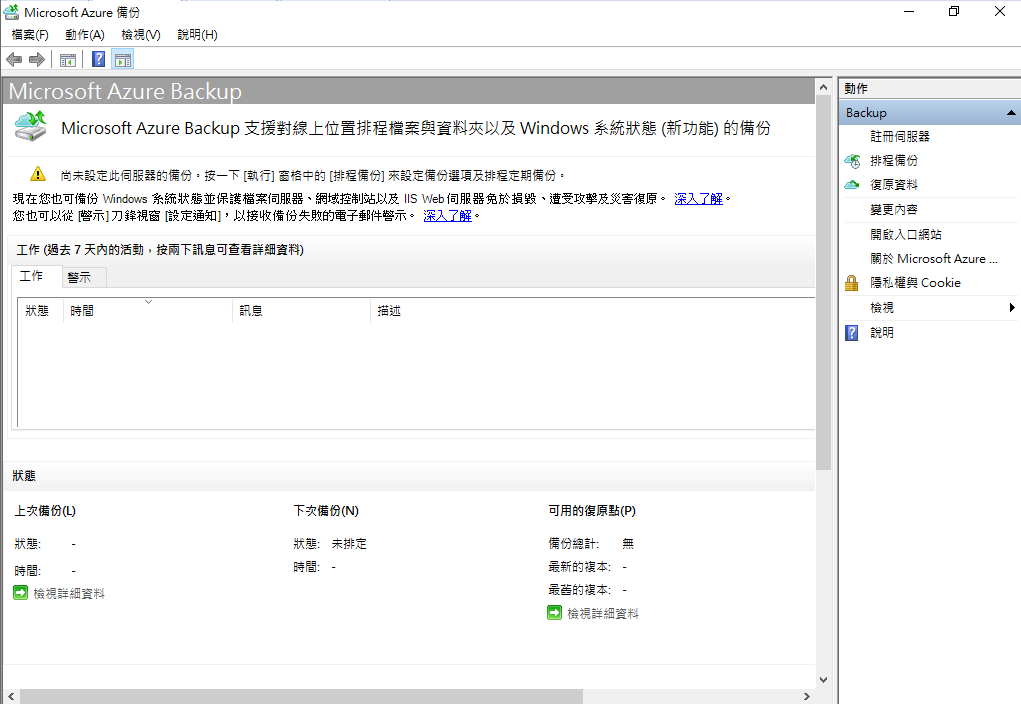Open the 檢視(V) menu
Image resolution: width=1021 pixels, height=704 pixels.
pos(141,35)
